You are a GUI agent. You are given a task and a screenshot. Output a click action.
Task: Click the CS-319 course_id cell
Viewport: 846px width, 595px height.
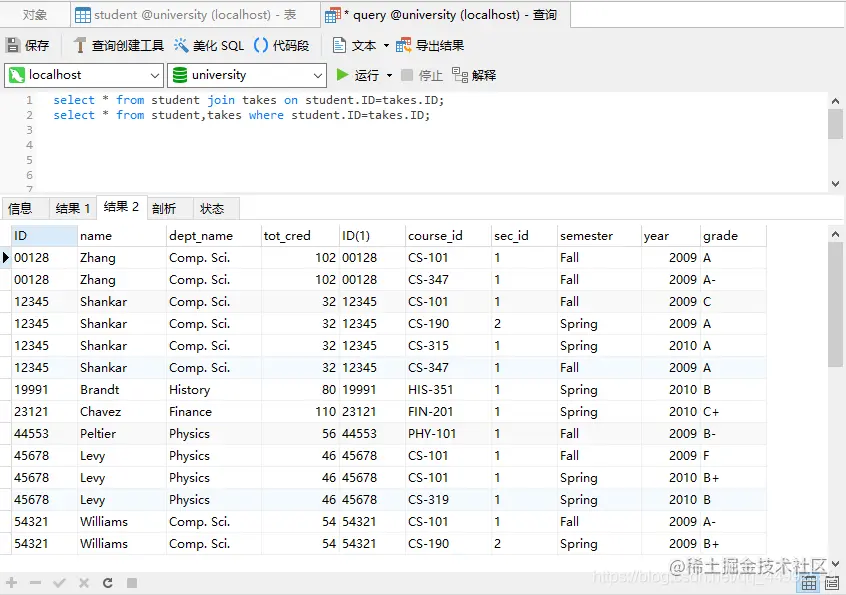point(448,500)
